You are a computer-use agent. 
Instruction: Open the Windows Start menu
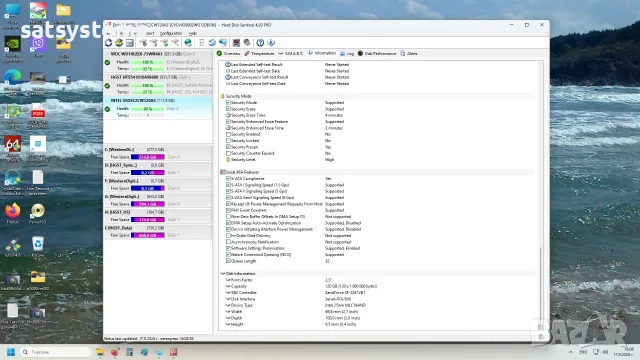pos(11,352)
